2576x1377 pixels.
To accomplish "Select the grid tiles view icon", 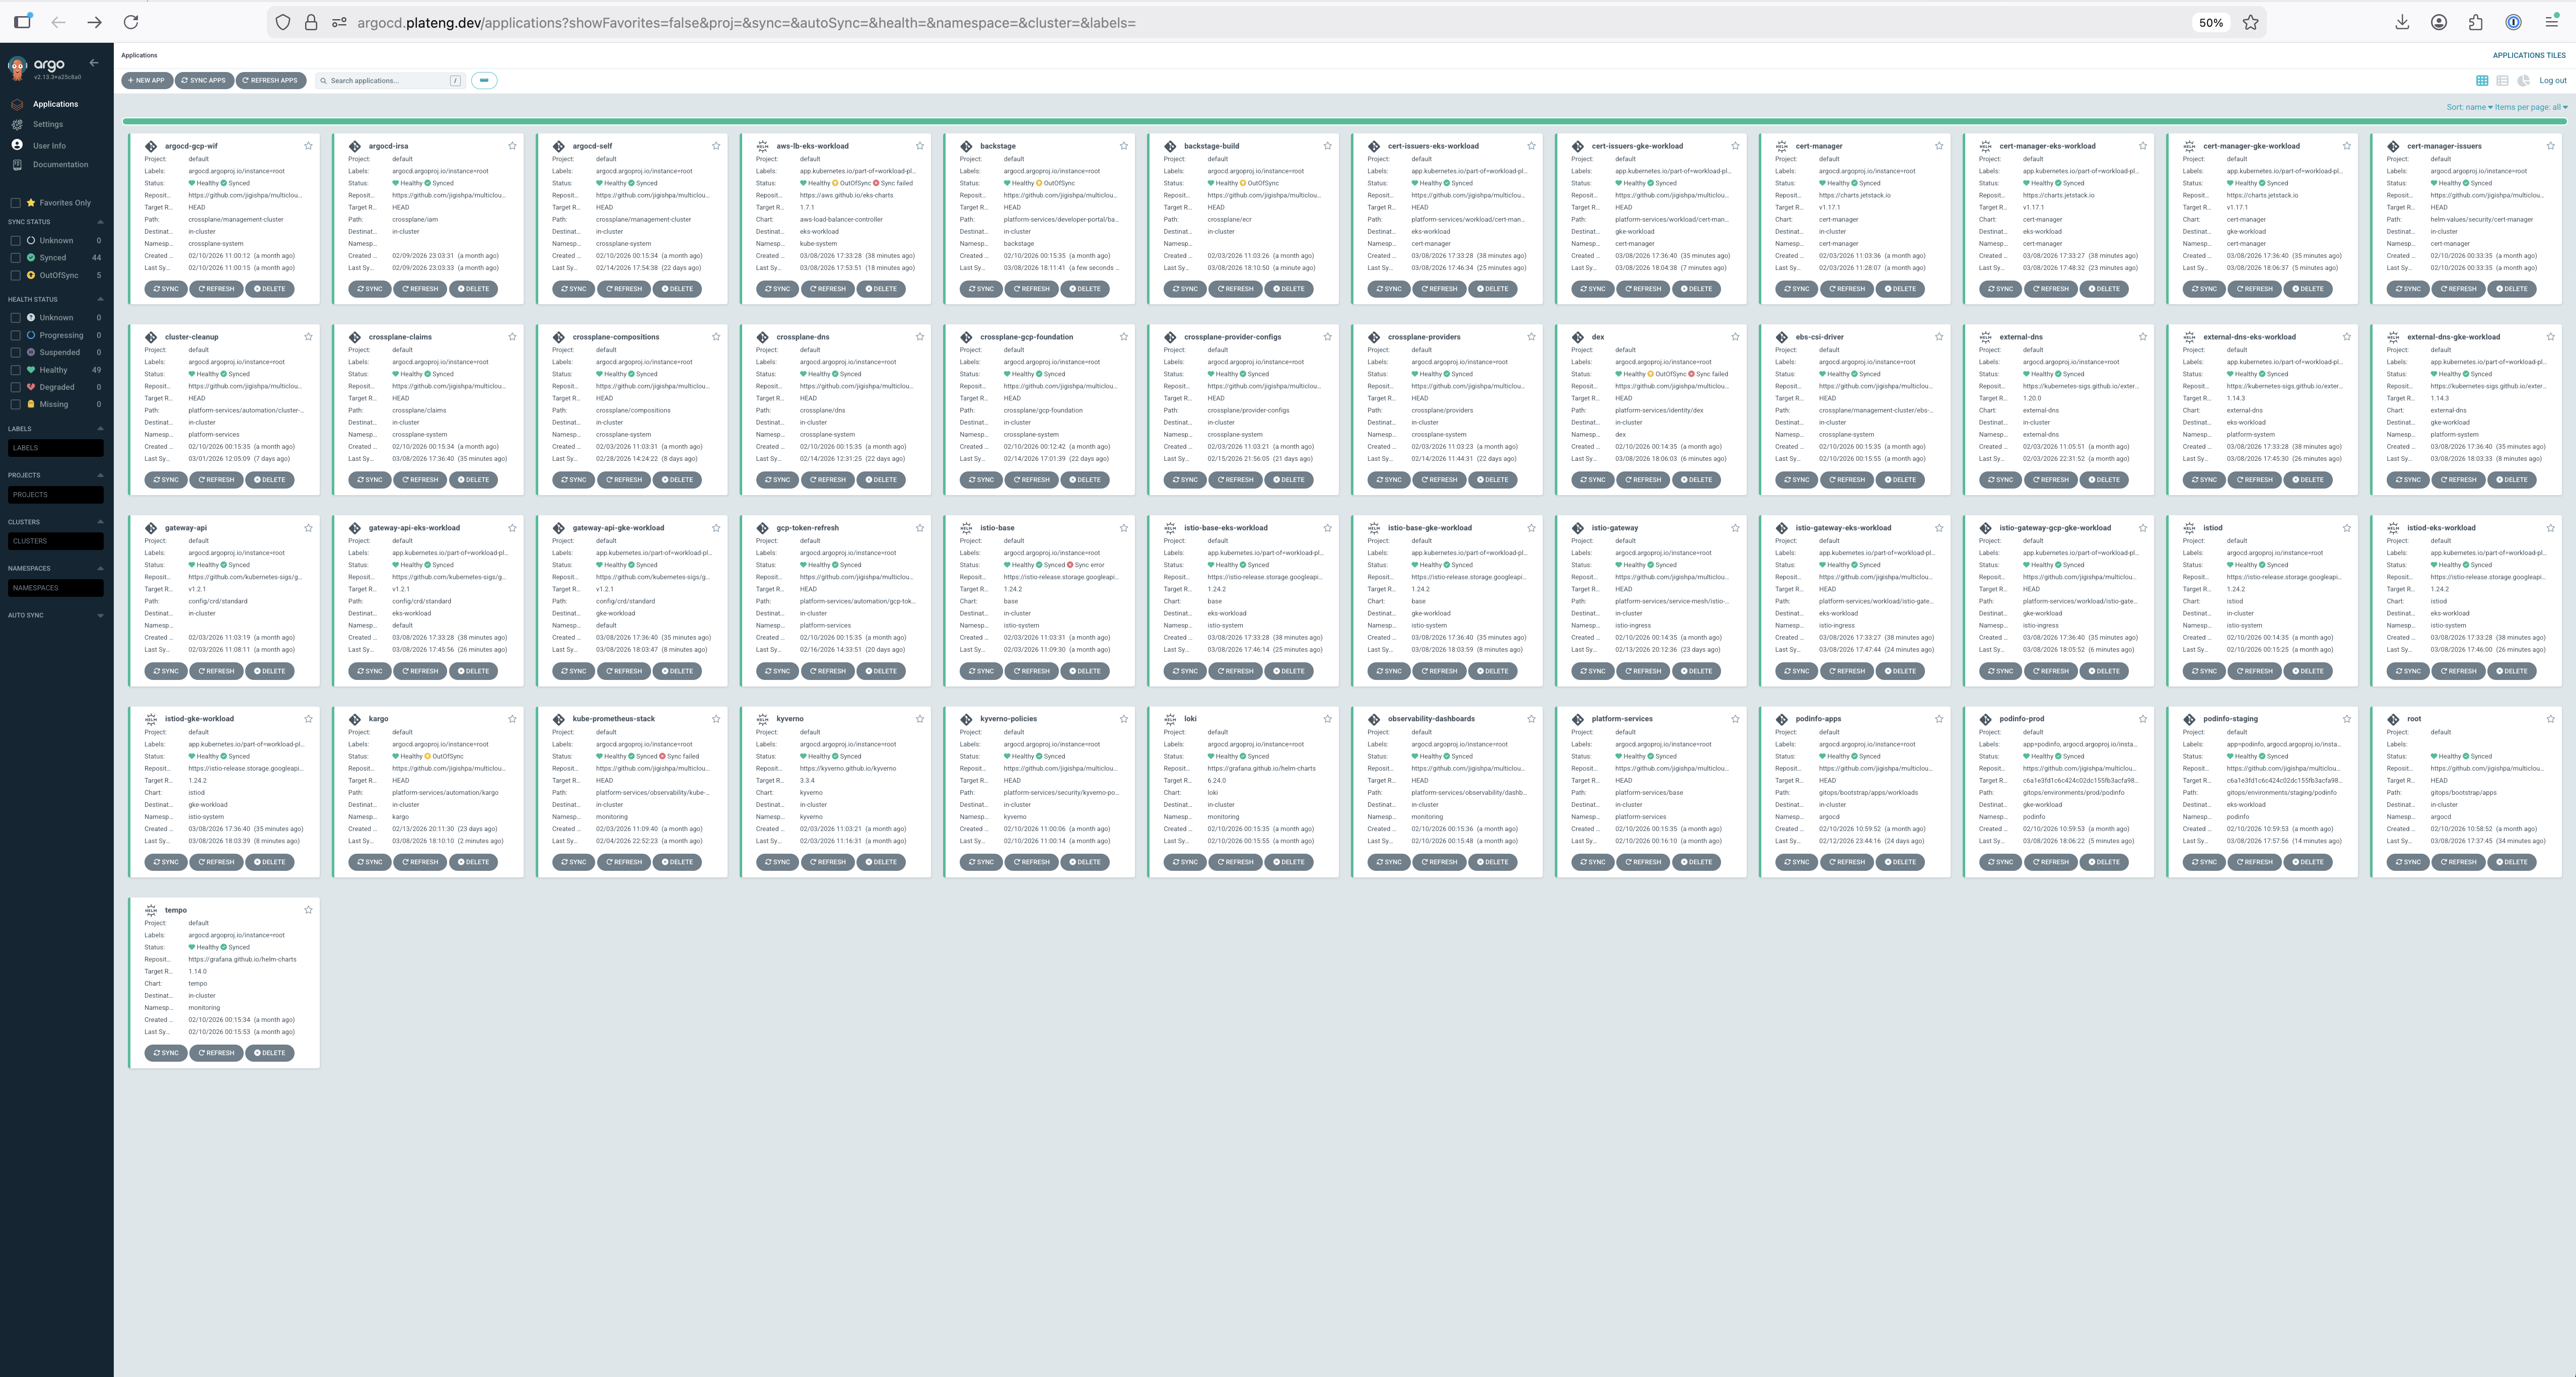I will 2482,81.
